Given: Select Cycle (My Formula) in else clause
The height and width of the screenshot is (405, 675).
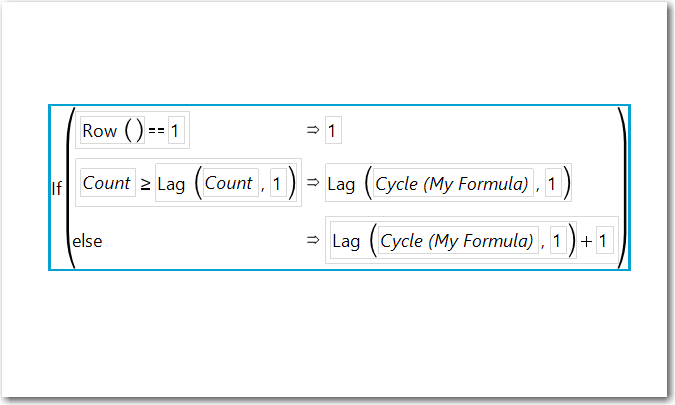Looking at the screenshot, I should click(x=458, y=240).
